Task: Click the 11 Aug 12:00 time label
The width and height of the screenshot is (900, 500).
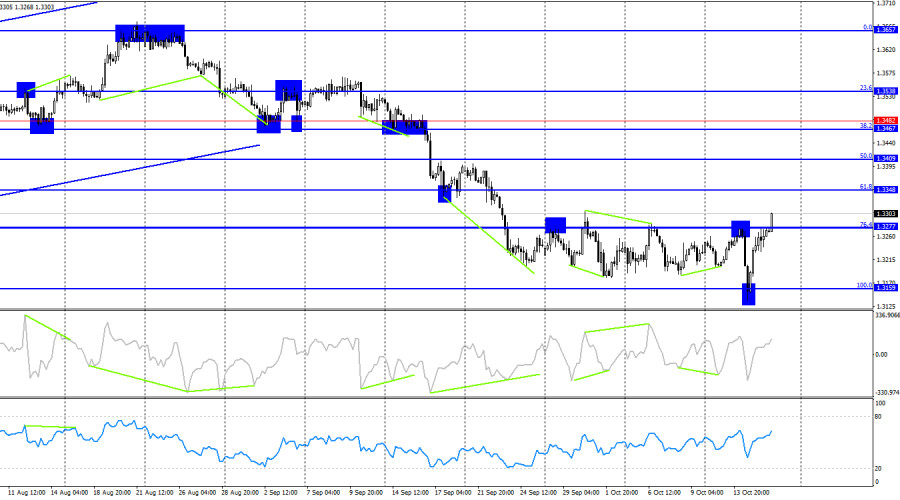Action: [27, 493]
